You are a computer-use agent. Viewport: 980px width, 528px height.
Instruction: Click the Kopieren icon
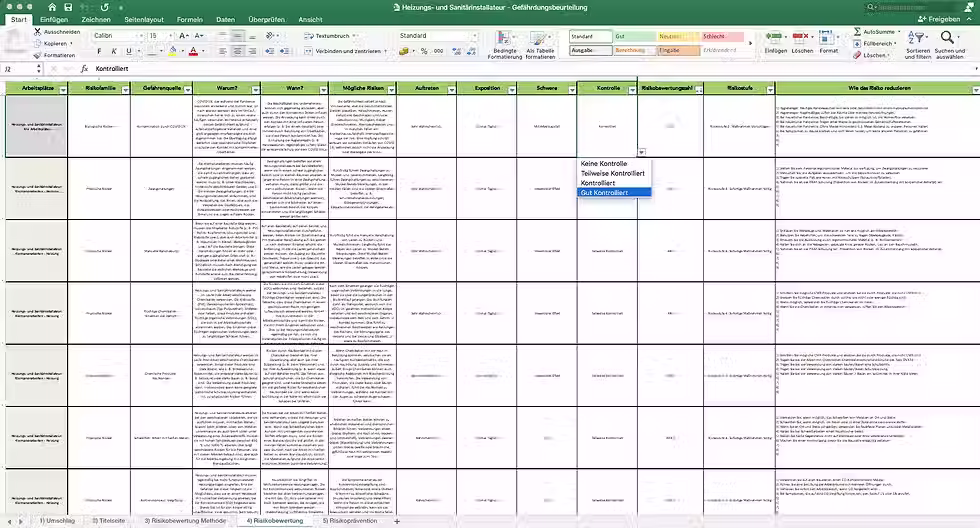click(38, 43)
